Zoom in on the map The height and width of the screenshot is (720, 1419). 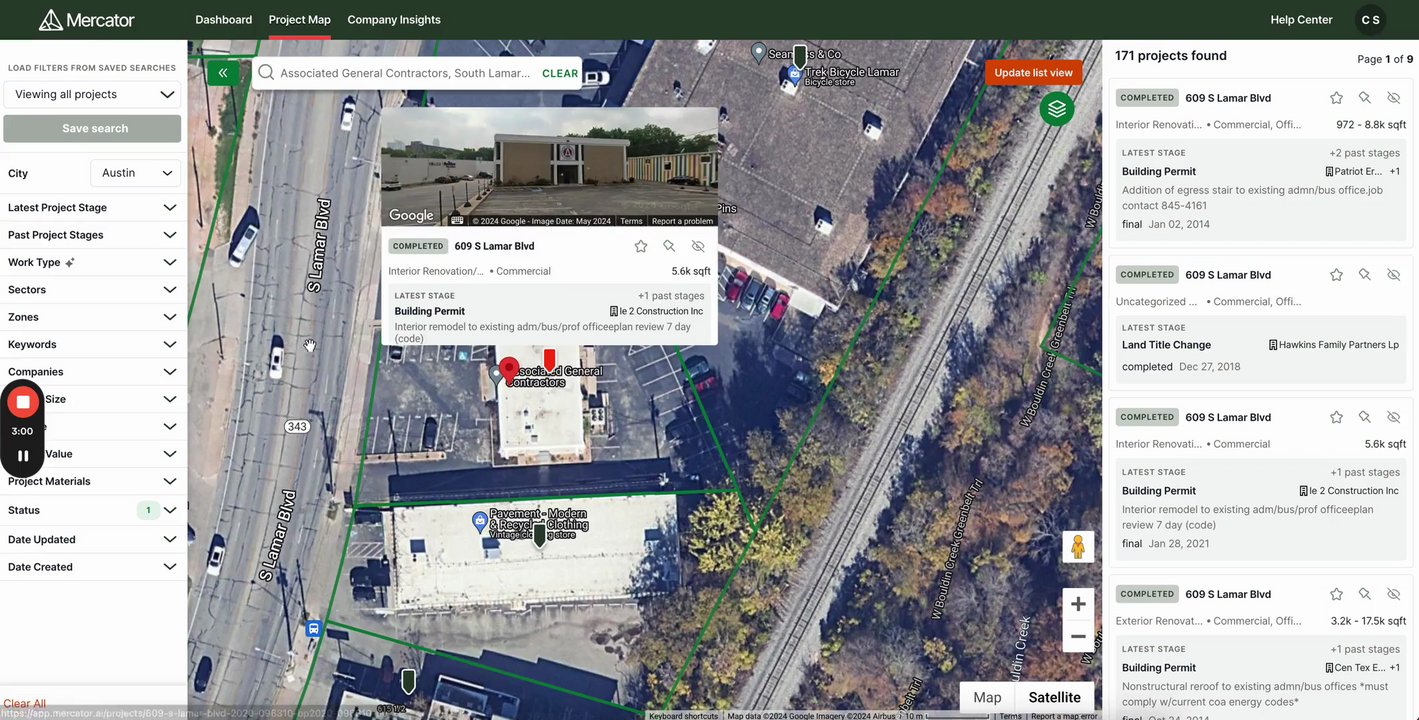(x=1078, y=604)
